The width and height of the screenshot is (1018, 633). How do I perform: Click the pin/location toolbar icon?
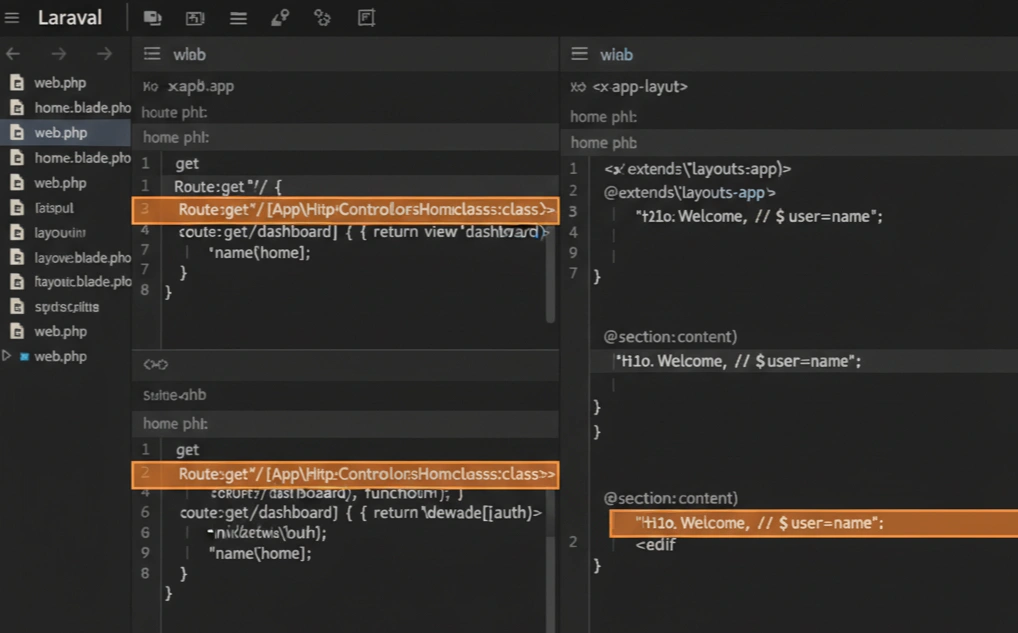[x=280, y=17]
